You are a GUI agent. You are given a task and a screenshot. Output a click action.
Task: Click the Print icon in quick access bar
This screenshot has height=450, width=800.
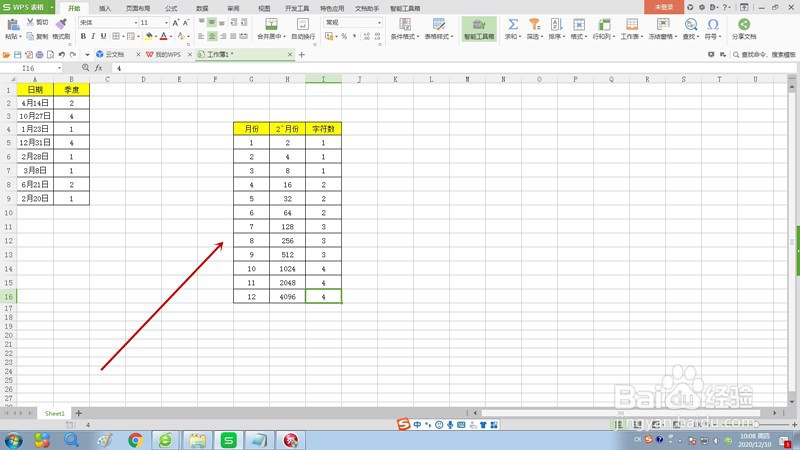click(x=39, y=55)
